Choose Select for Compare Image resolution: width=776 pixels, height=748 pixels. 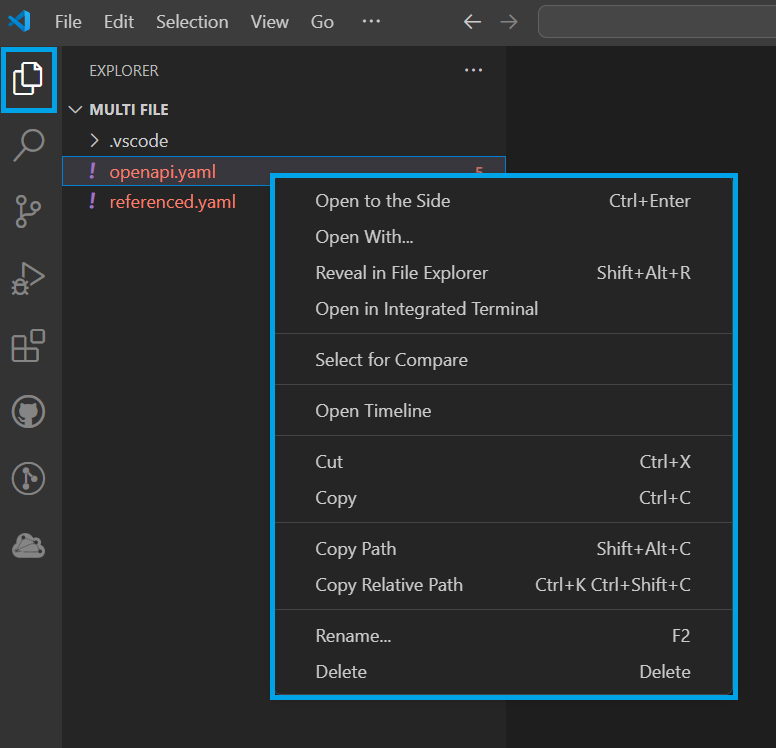(x=503, y=360)
